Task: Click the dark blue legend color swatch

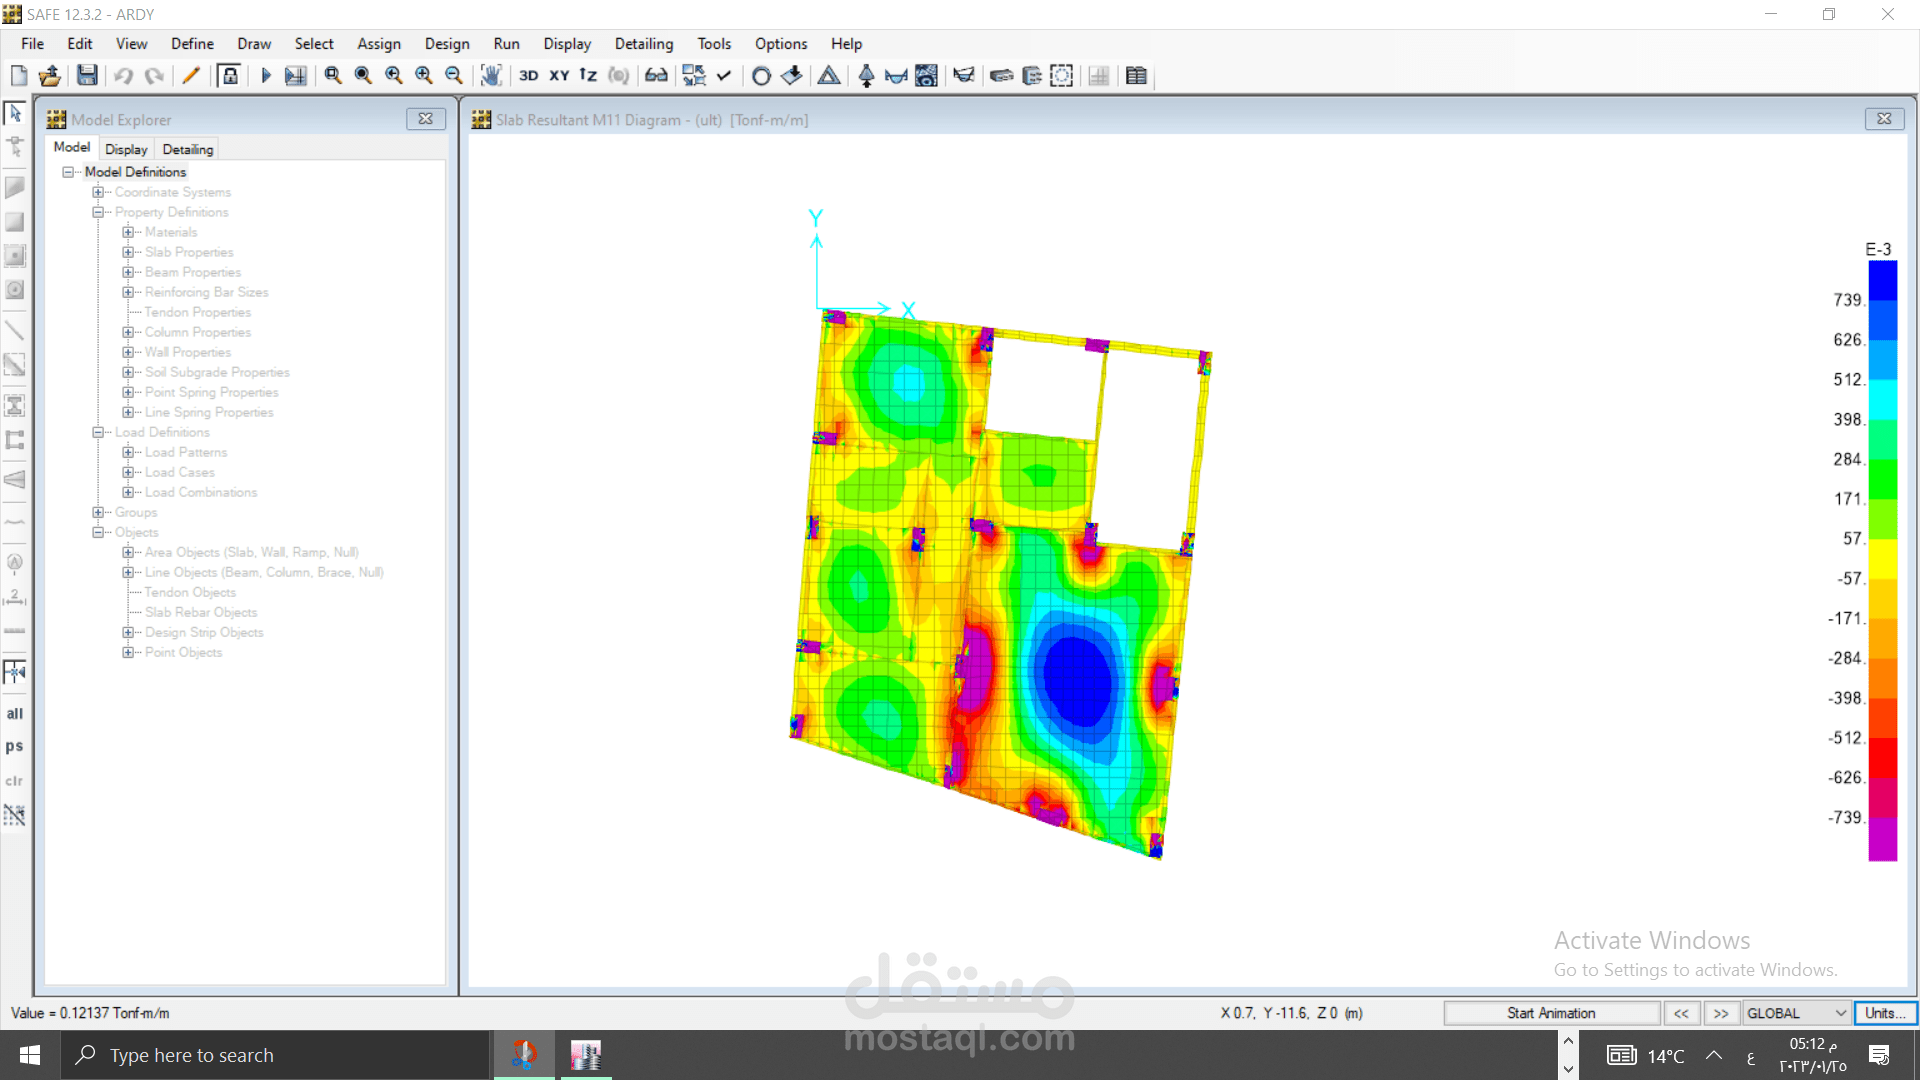Action: [1882, 281]
